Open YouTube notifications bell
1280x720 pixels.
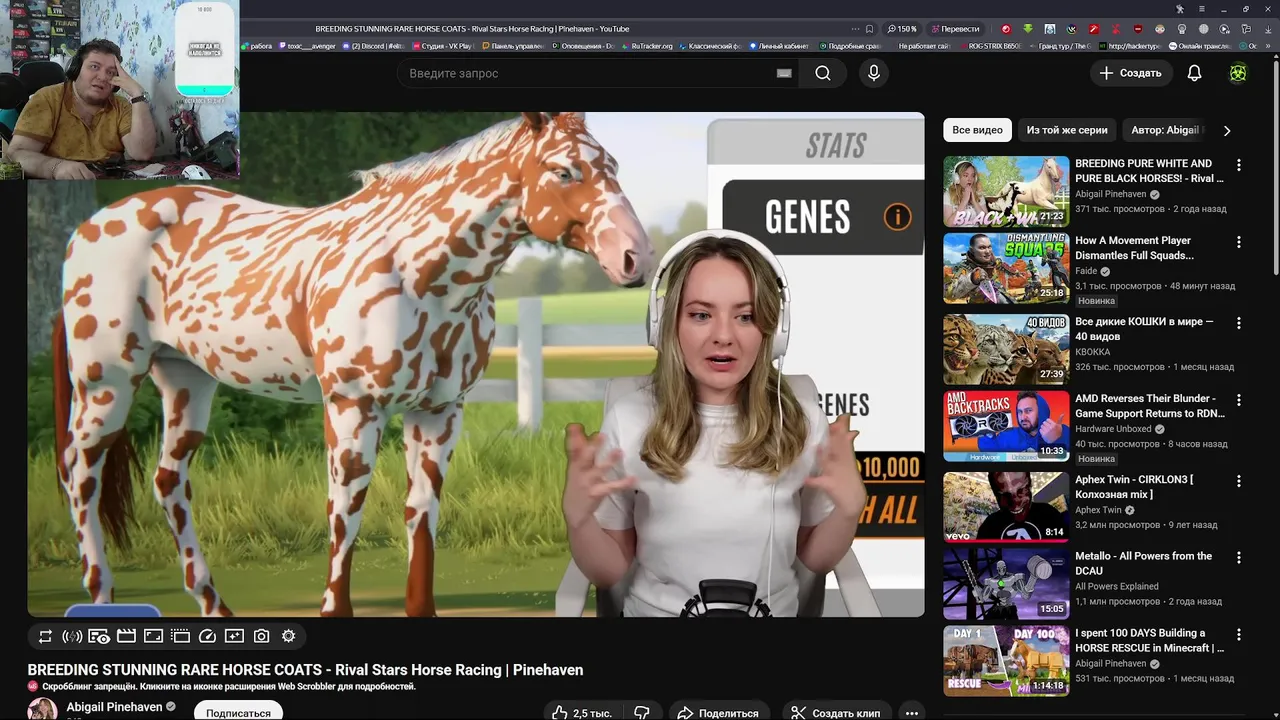coord(1194,73)
